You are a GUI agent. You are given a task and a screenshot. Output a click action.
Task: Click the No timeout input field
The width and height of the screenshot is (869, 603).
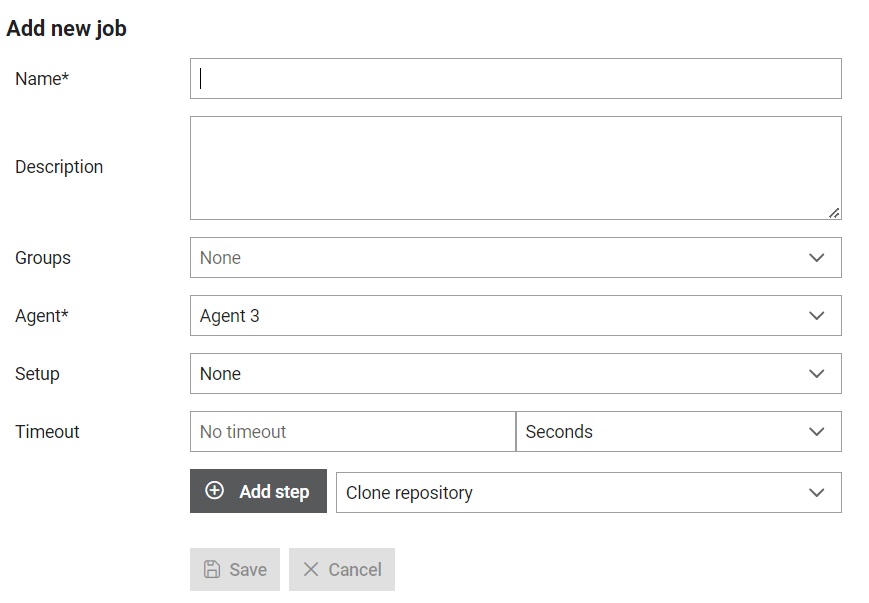point(352,432)
